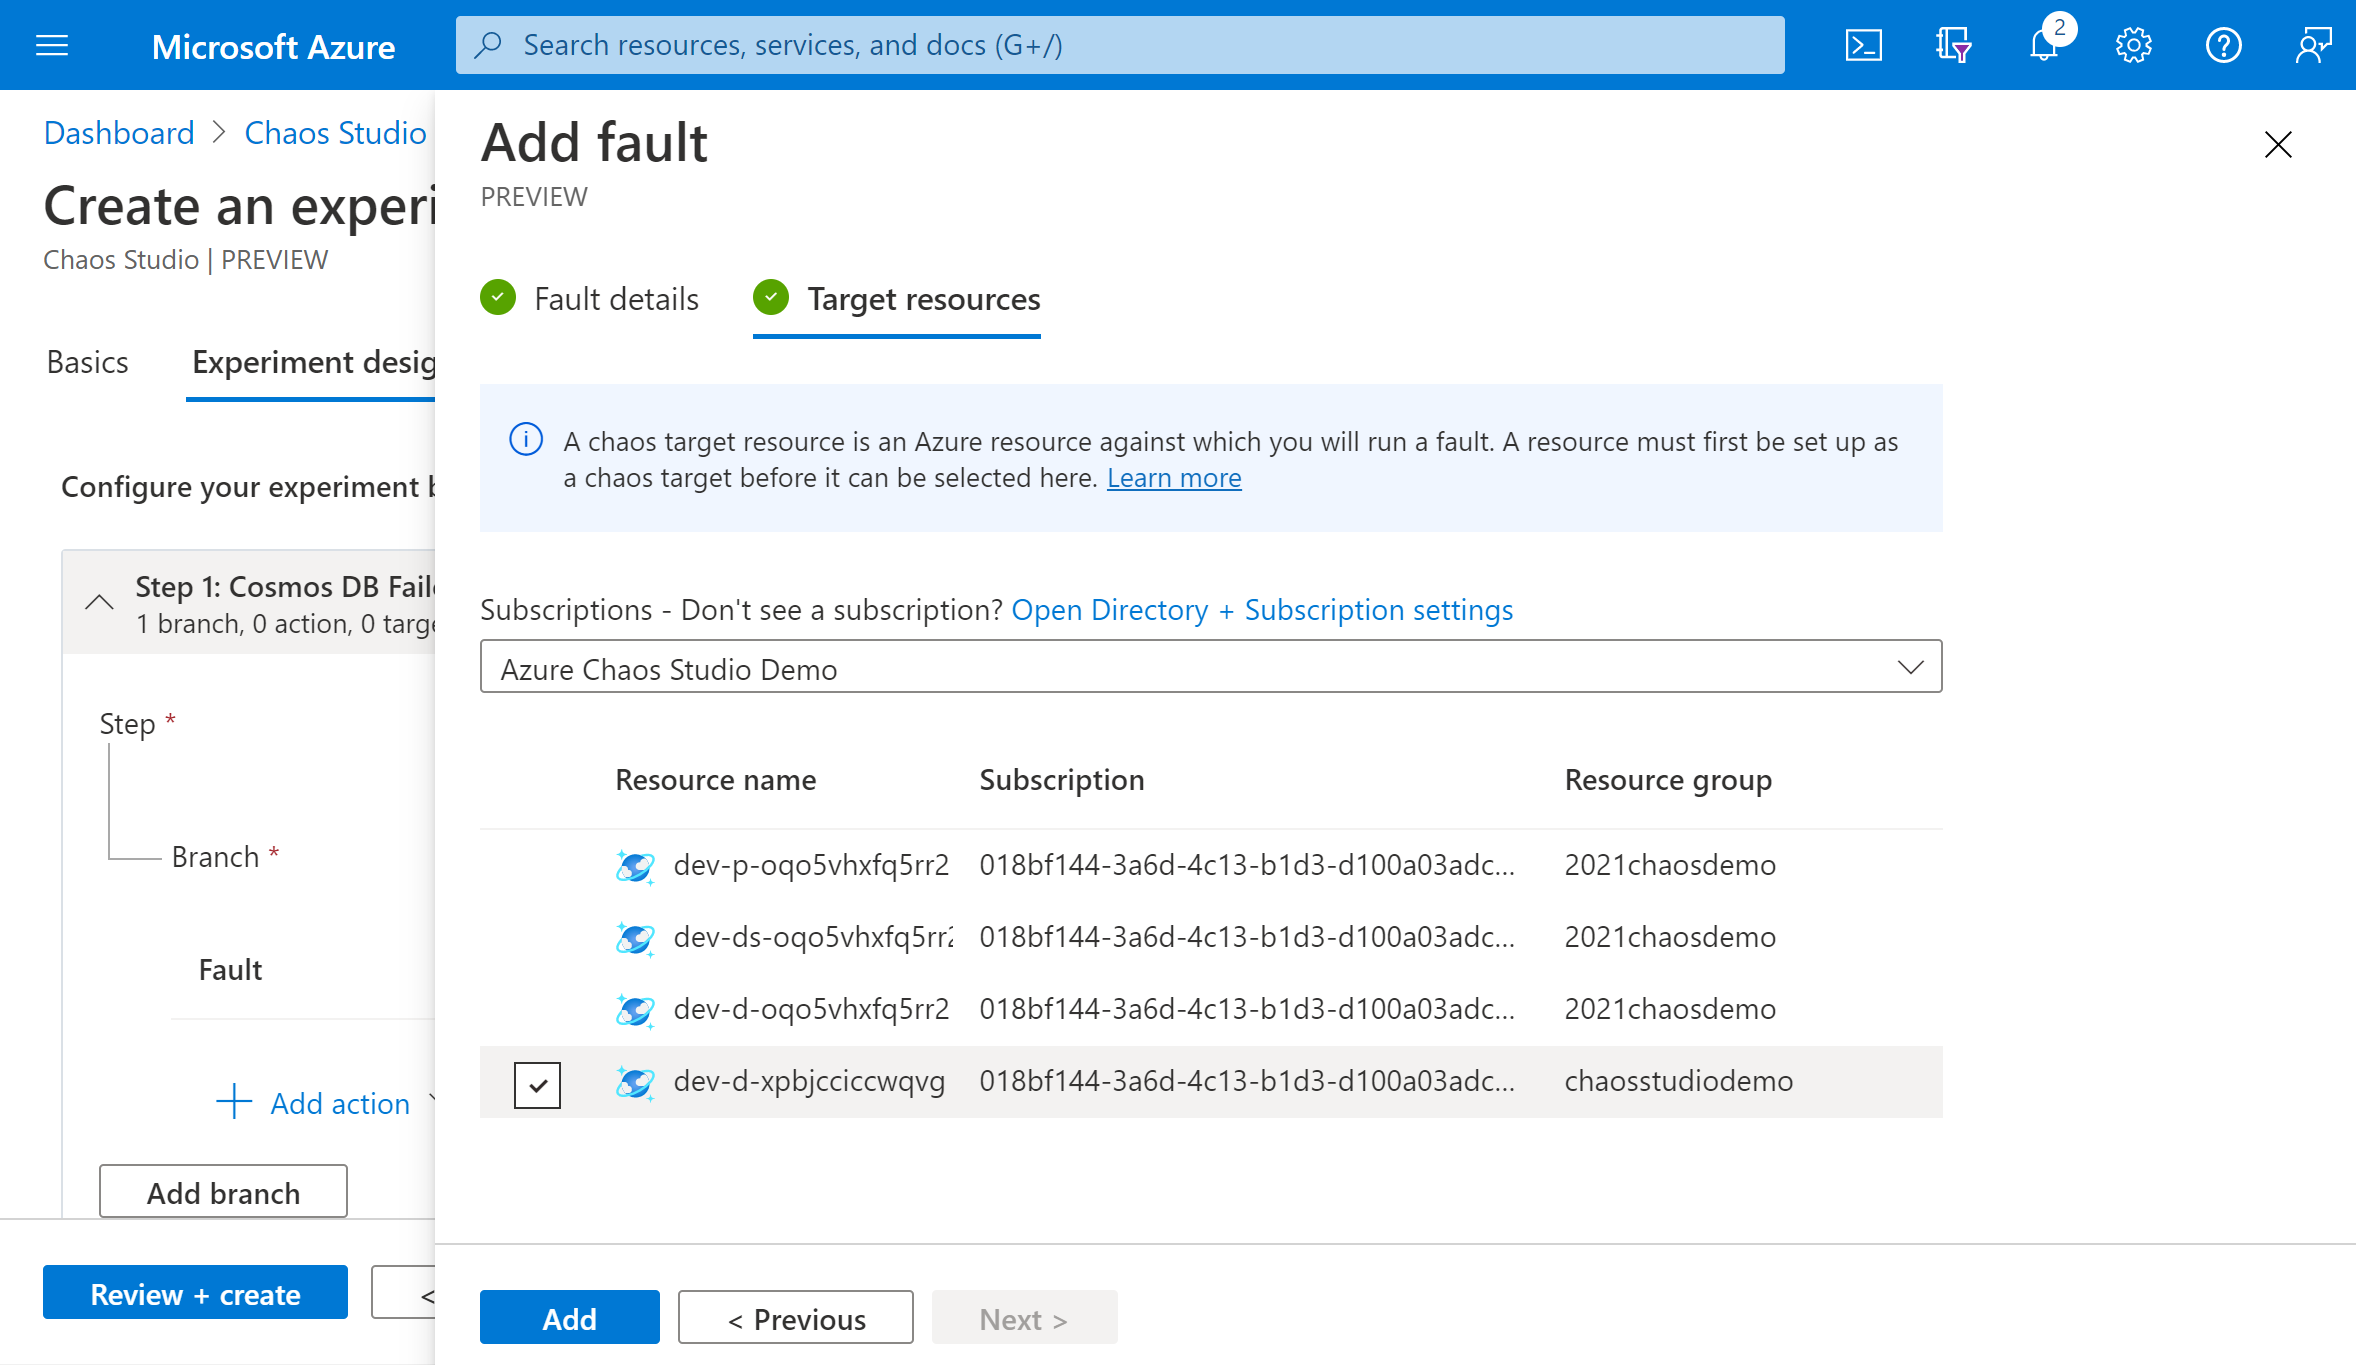The width and height of the screenshot is (2356, 1365).
Task: Click the Azure settings gear icon
Action: coord(2133,44)
